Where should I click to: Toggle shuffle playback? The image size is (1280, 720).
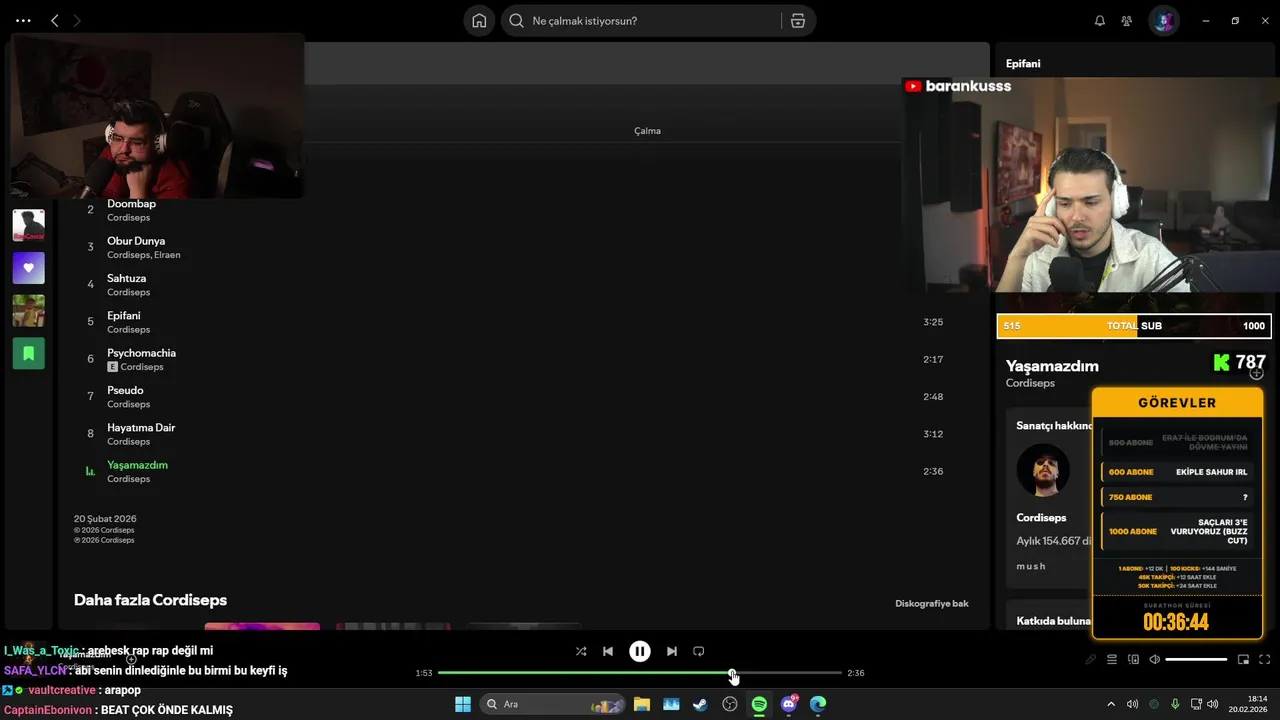[x=581, y=651]
